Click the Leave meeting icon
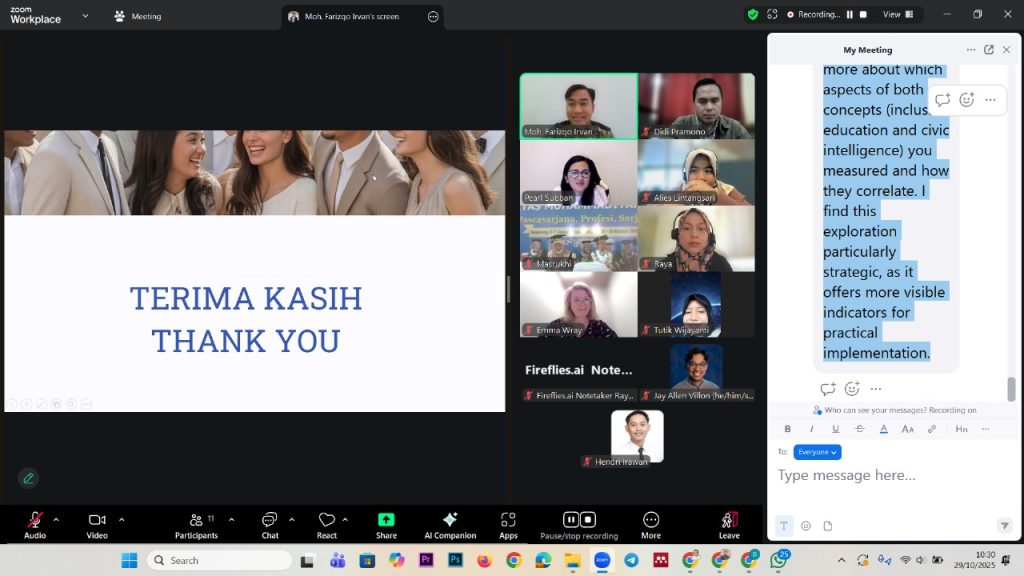This screenshot has width=1024, height=576. pyautogui.click(x=729, y=520)
